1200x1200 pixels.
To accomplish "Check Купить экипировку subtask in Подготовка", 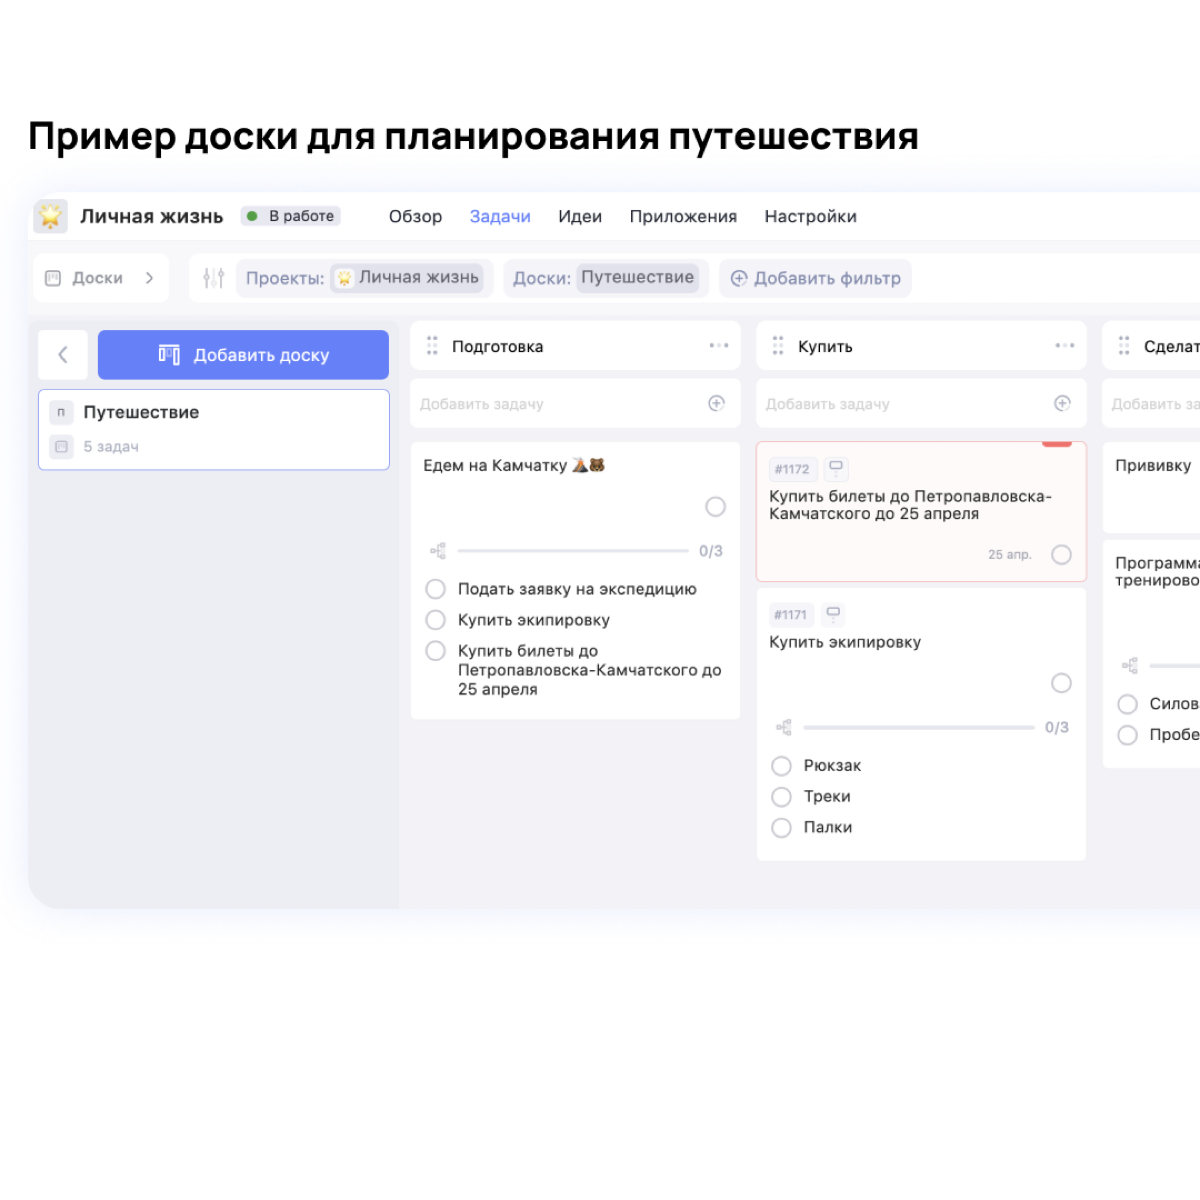I will 436,620.
